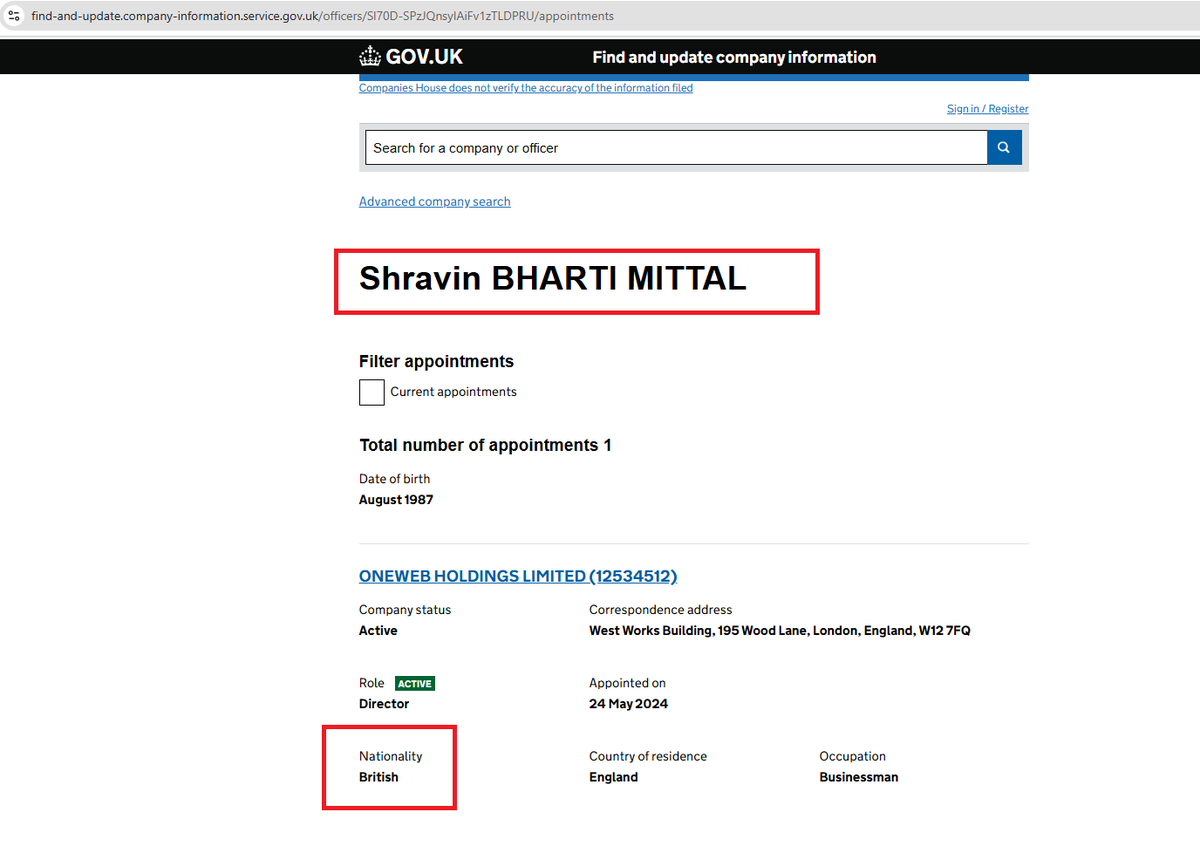The width and height of the screenshot is (1200, 853).
Task: Click the England country of residence value
Action: (613, 777)
